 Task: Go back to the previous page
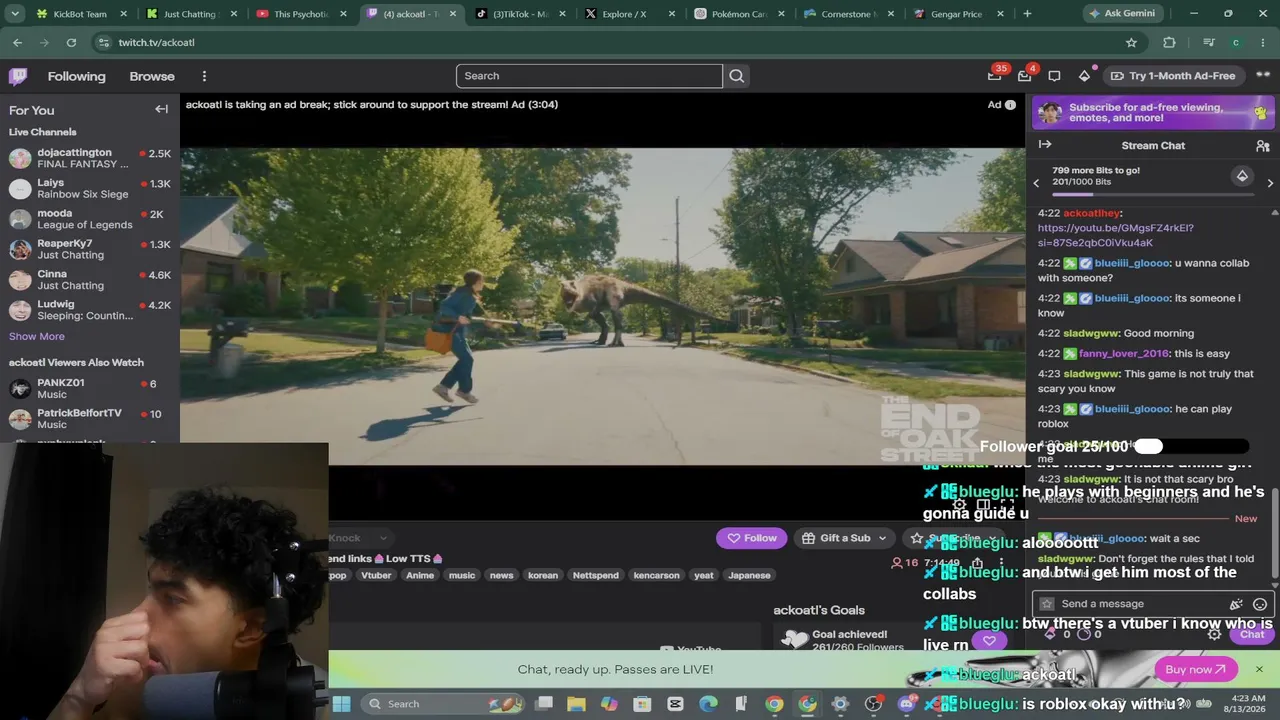click(17, 43)
